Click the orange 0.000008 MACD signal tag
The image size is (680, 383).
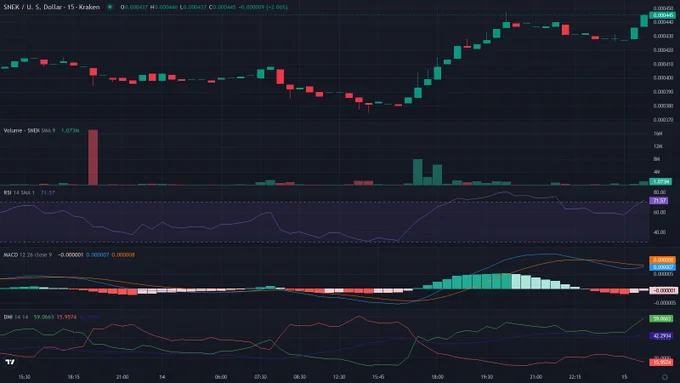(663, 260)
